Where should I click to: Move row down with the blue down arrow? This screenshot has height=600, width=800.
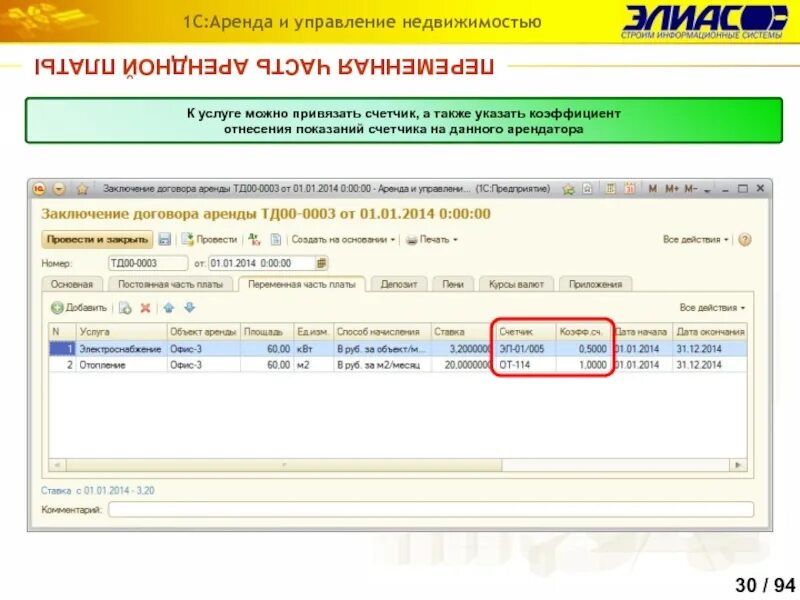189,308
